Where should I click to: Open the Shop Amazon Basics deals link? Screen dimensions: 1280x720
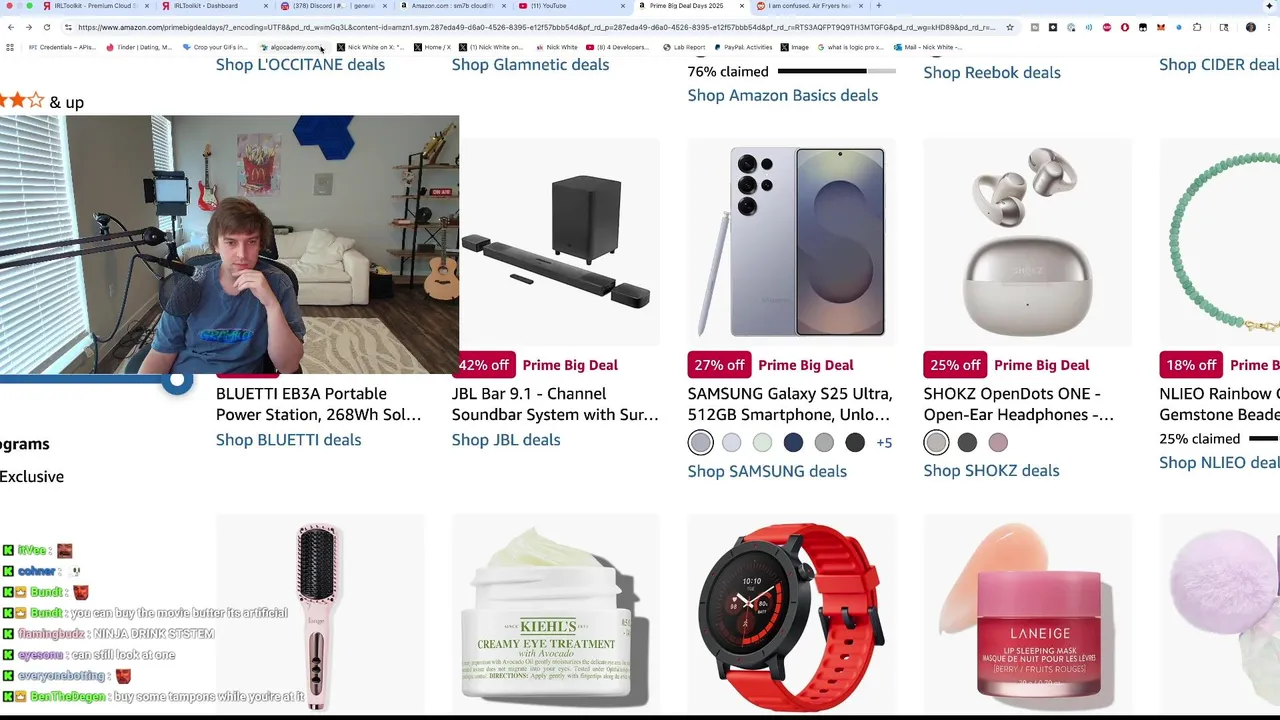click(783, 95)
